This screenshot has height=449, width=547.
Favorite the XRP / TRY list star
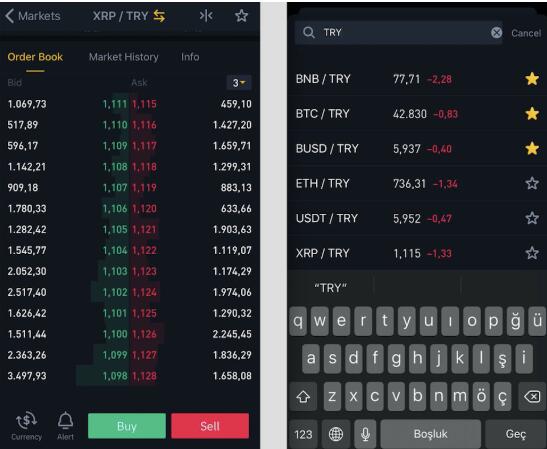[532, 253]
